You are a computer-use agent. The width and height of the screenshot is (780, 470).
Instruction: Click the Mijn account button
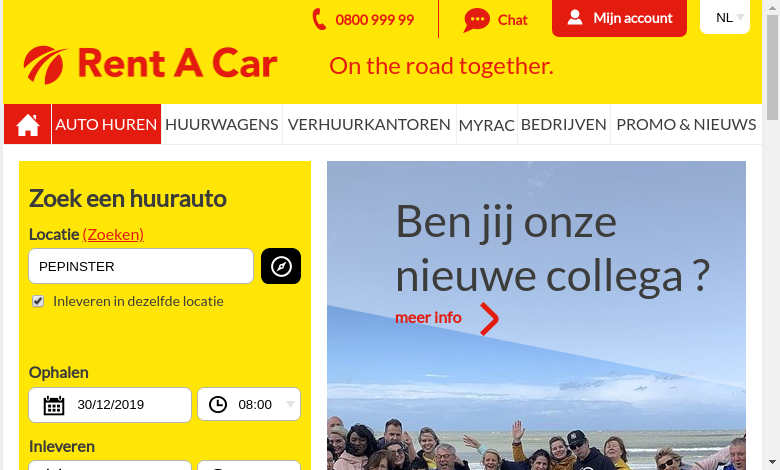[619, 18]
